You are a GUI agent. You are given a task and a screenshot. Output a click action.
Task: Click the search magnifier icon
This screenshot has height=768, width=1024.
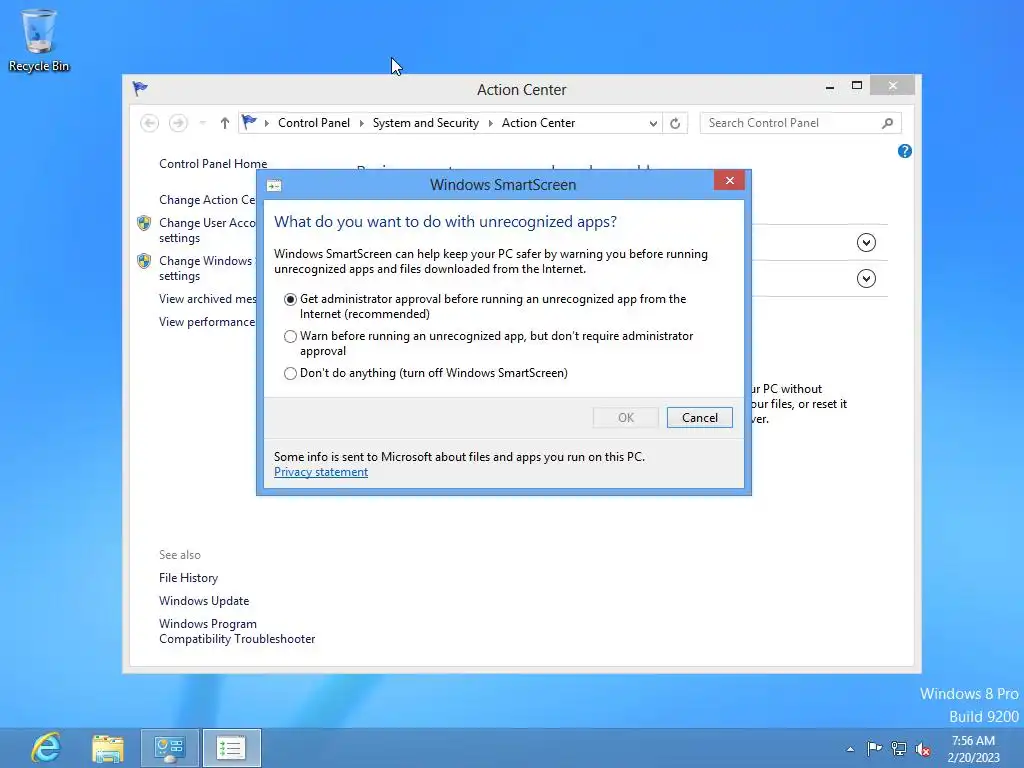pyautogui.click(x=887, y=123)
